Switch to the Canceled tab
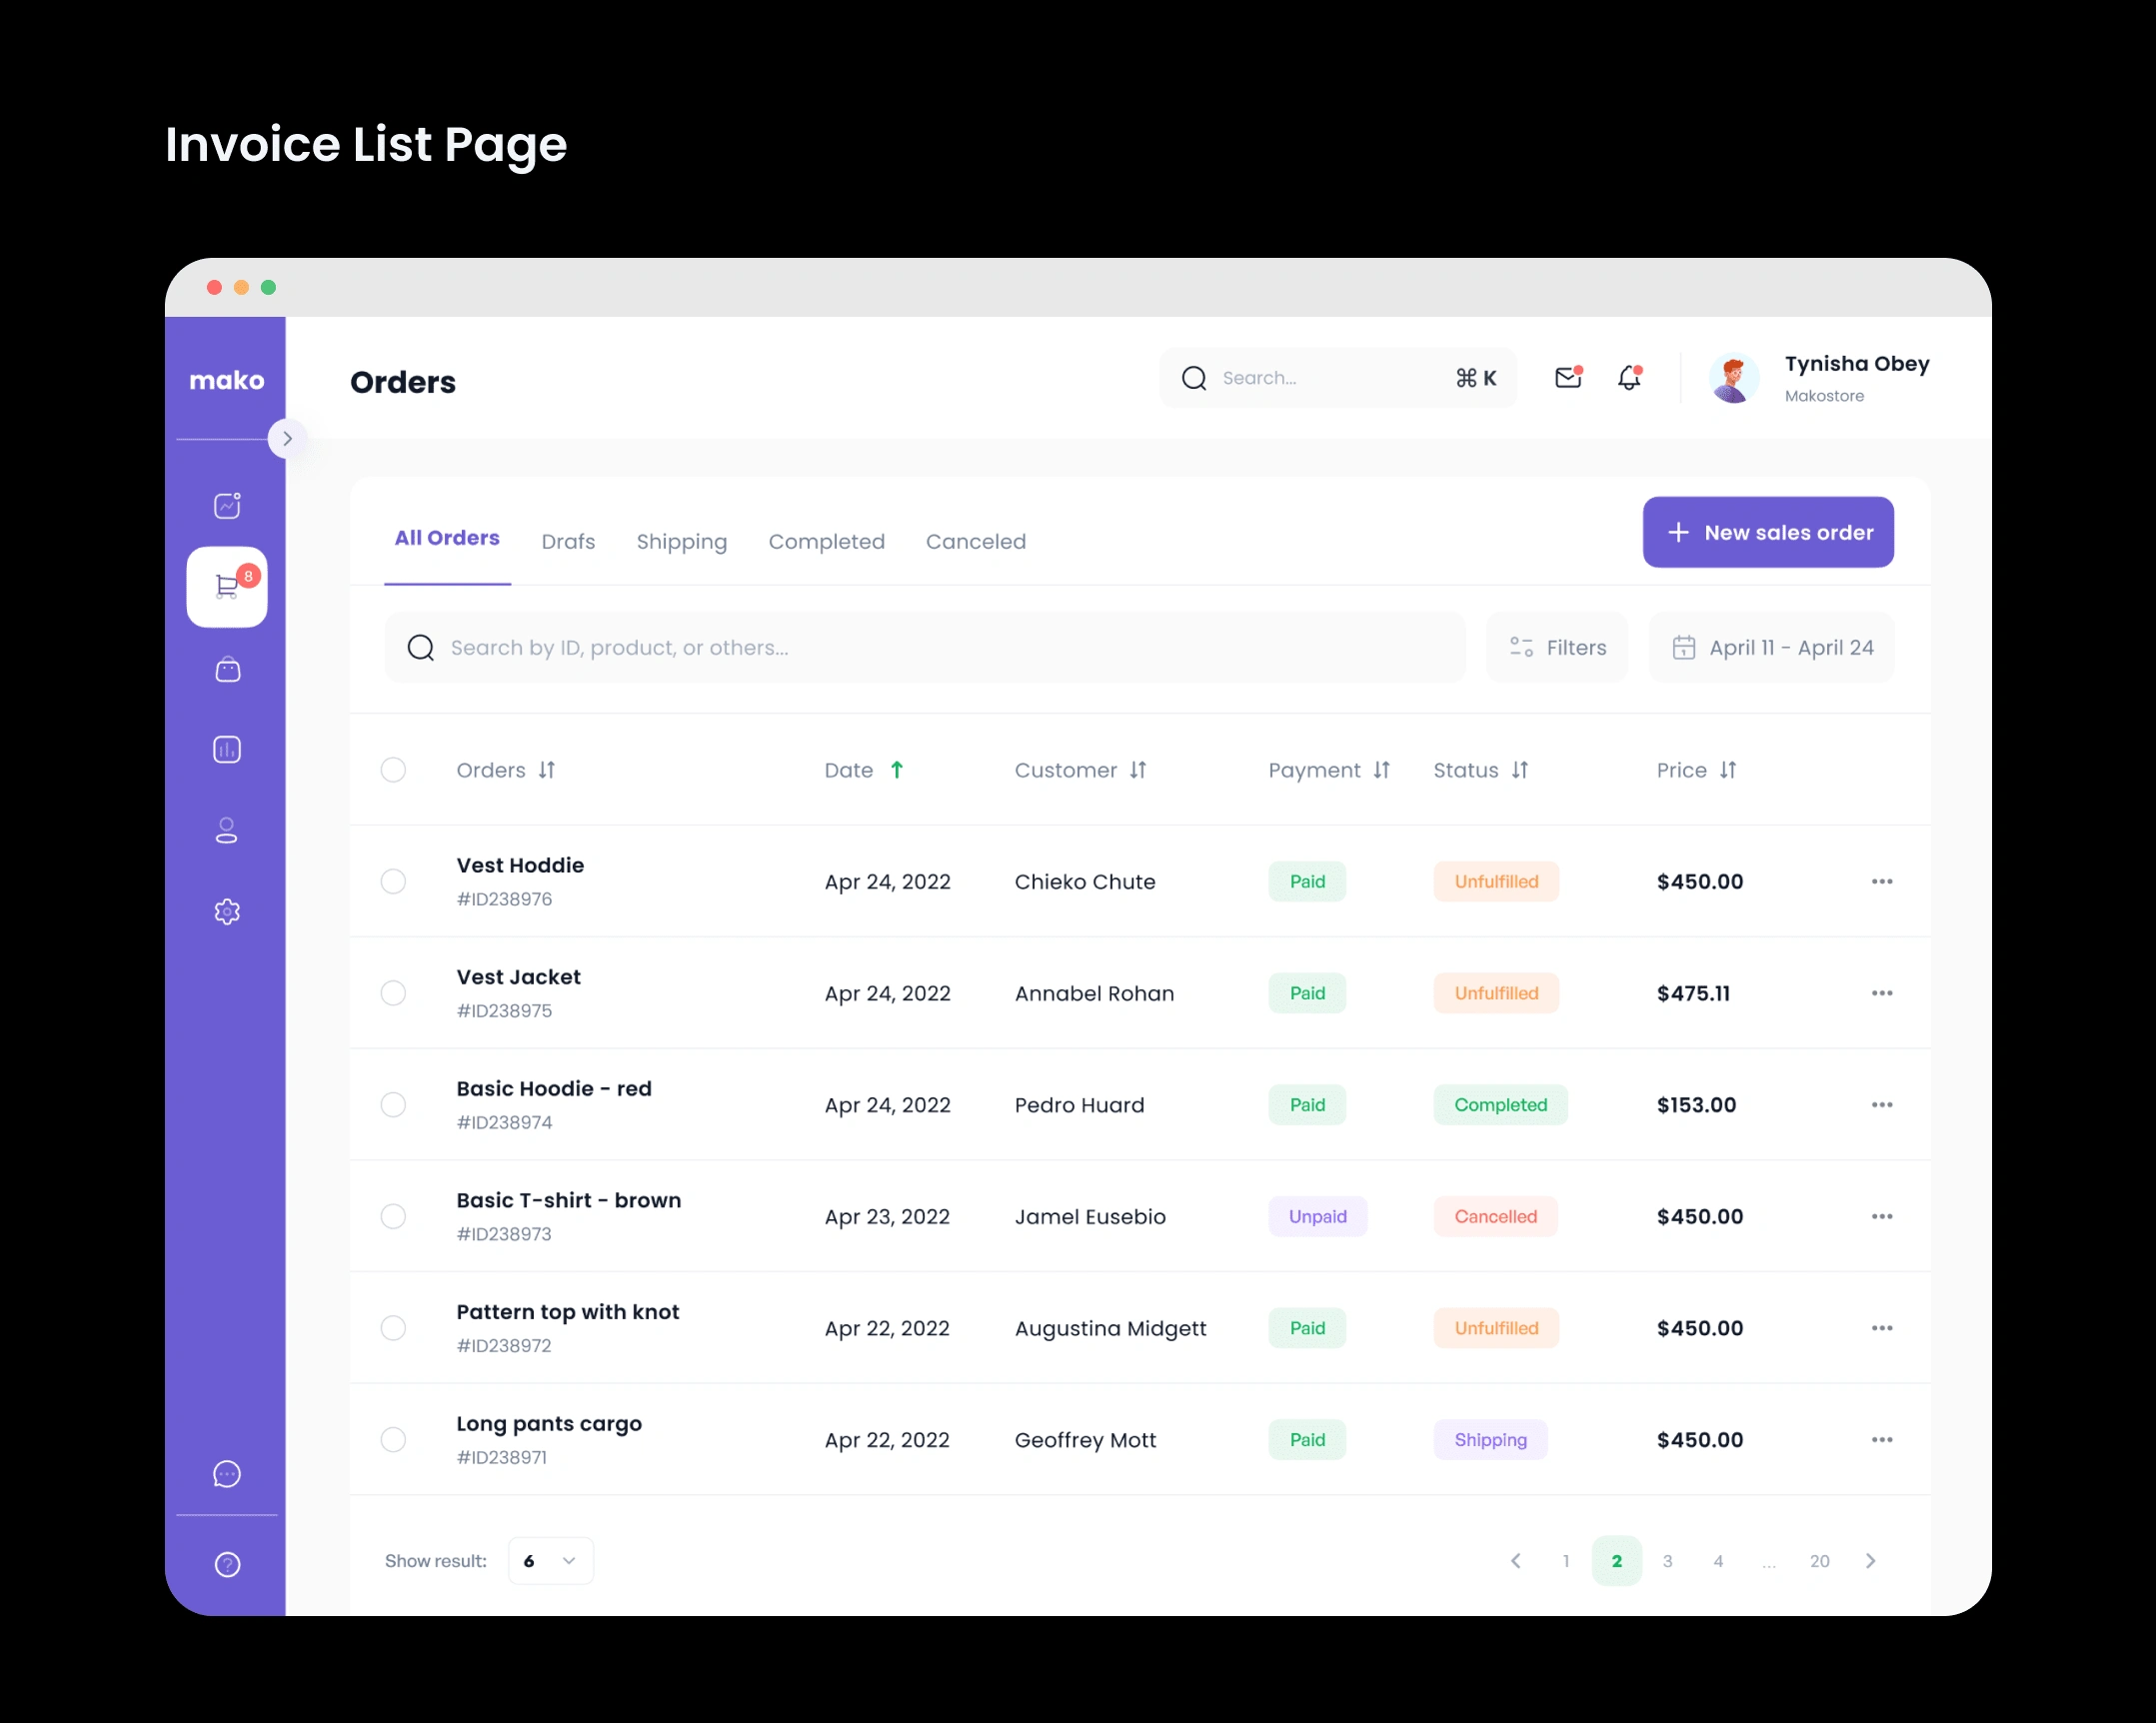Screen dimensions: 2156x1723 coord(976,542)
